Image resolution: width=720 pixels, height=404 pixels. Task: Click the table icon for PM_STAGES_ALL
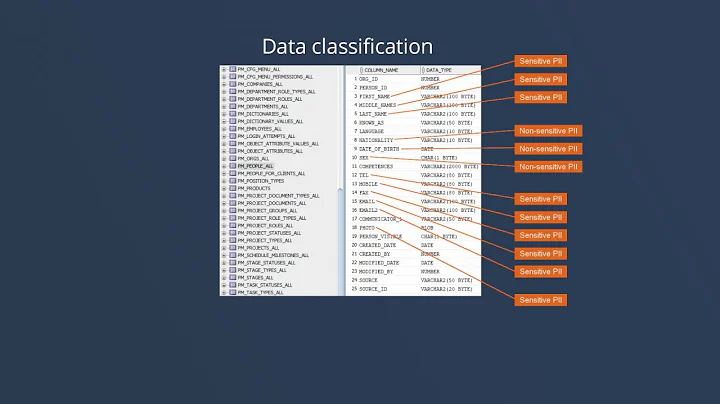pyautogui.click(x=233, y=278)
